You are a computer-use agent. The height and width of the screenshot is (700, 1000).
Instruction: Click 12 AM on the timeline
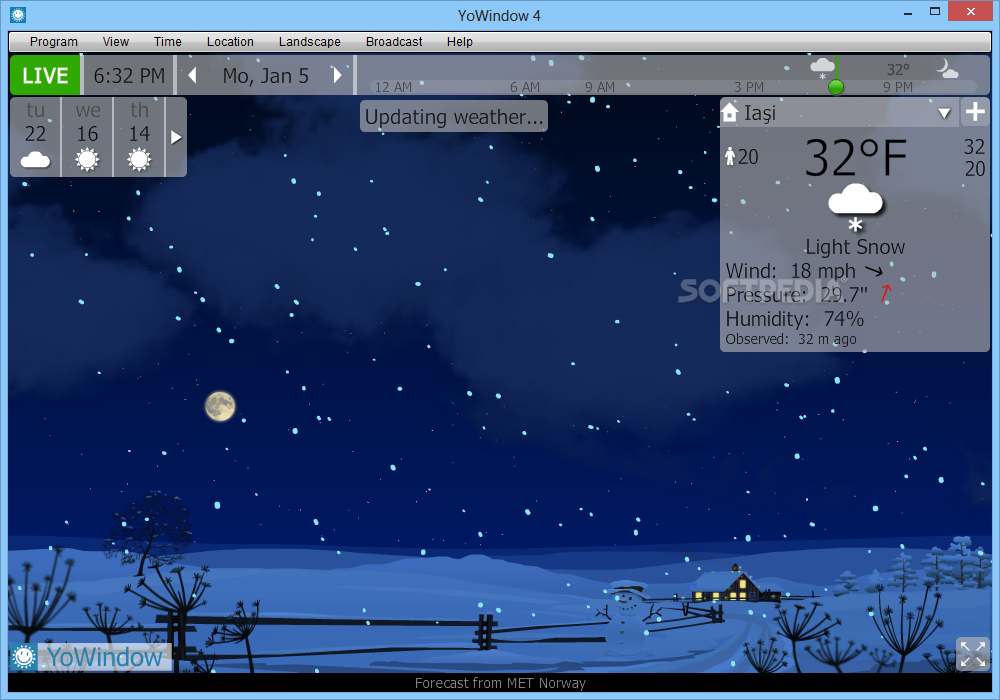pos(393,87)
